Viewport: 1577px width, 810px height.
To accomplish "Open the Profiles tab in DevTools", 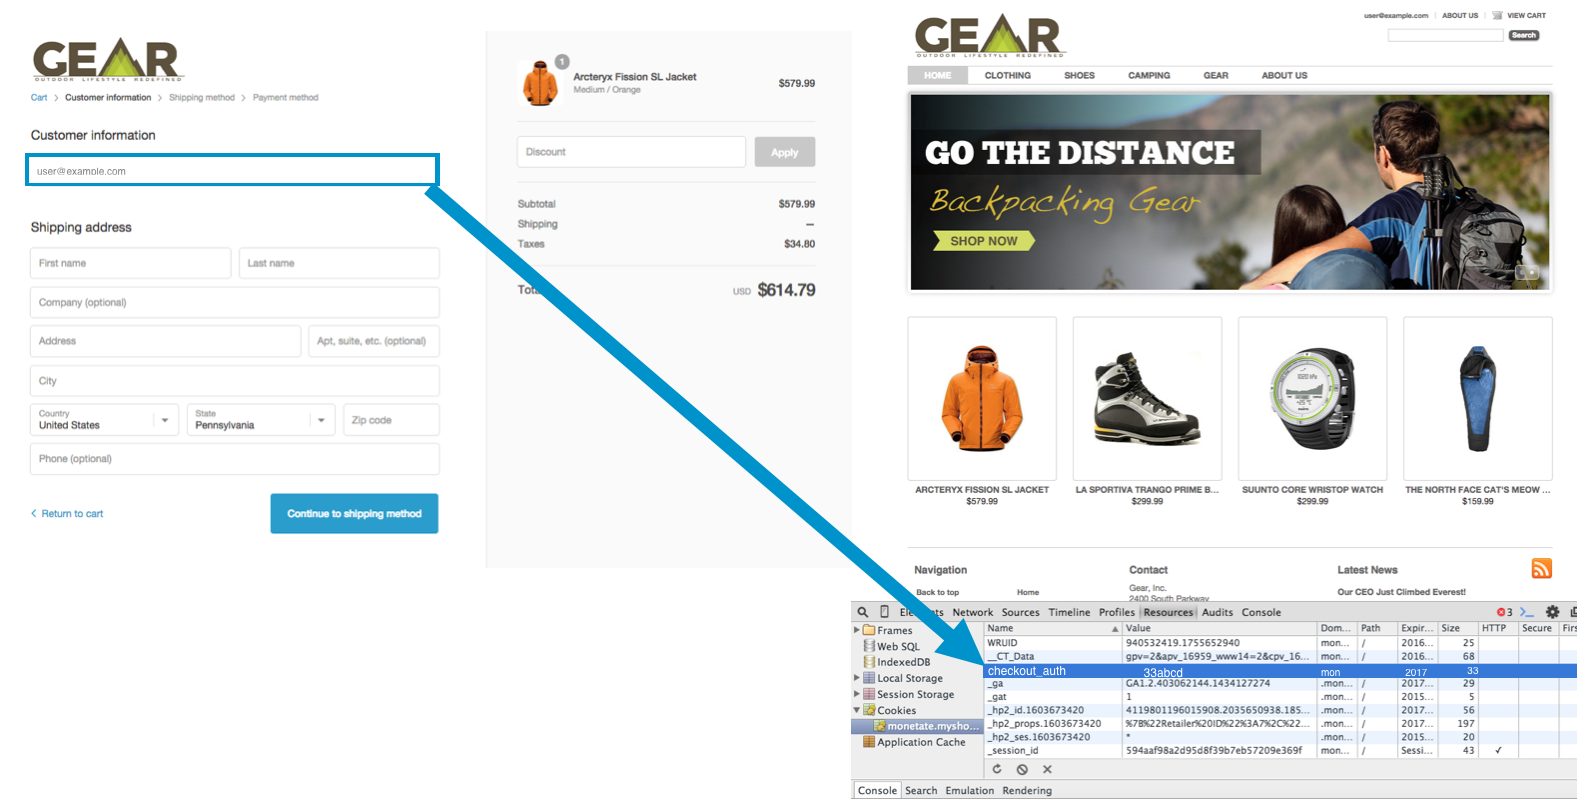I will point(1116,612).
